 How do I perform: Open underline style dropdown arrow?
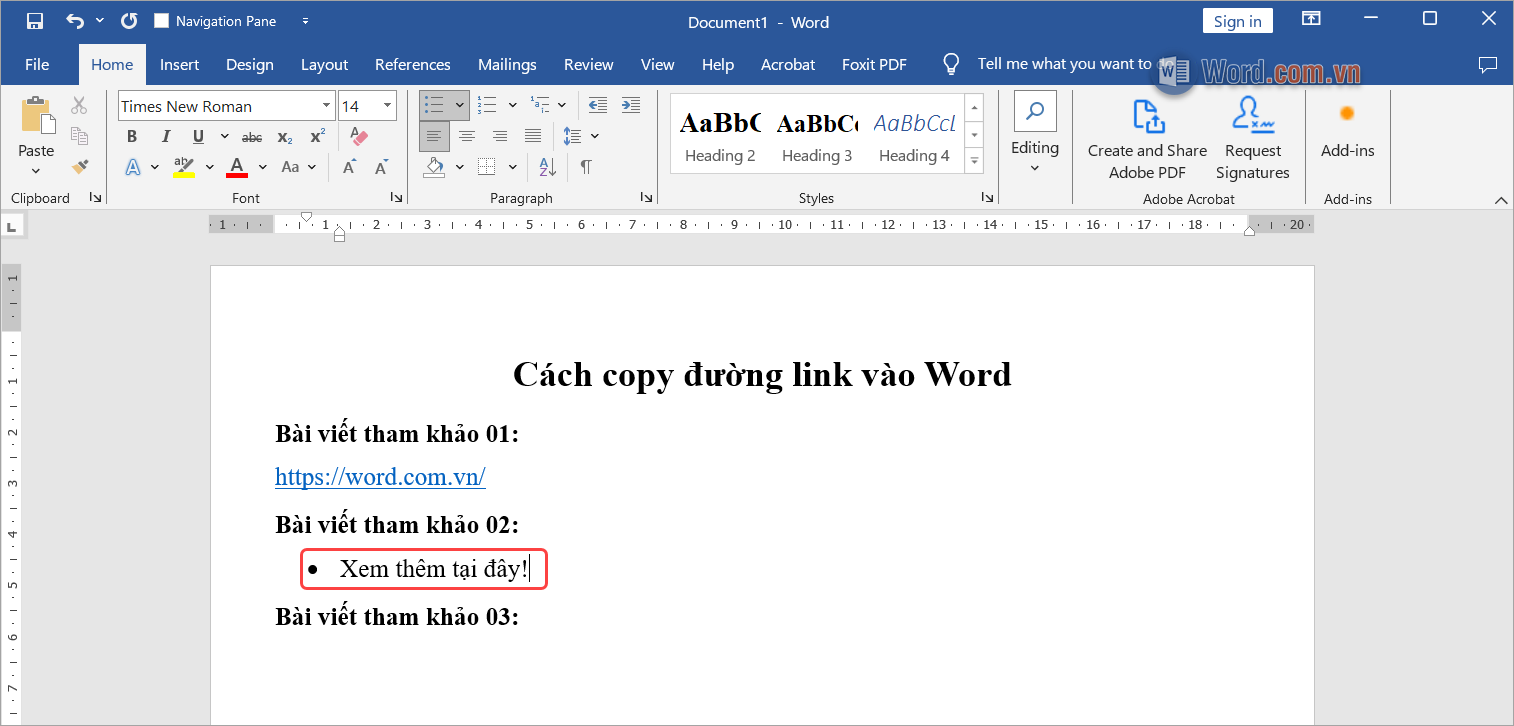click(224, 137)
